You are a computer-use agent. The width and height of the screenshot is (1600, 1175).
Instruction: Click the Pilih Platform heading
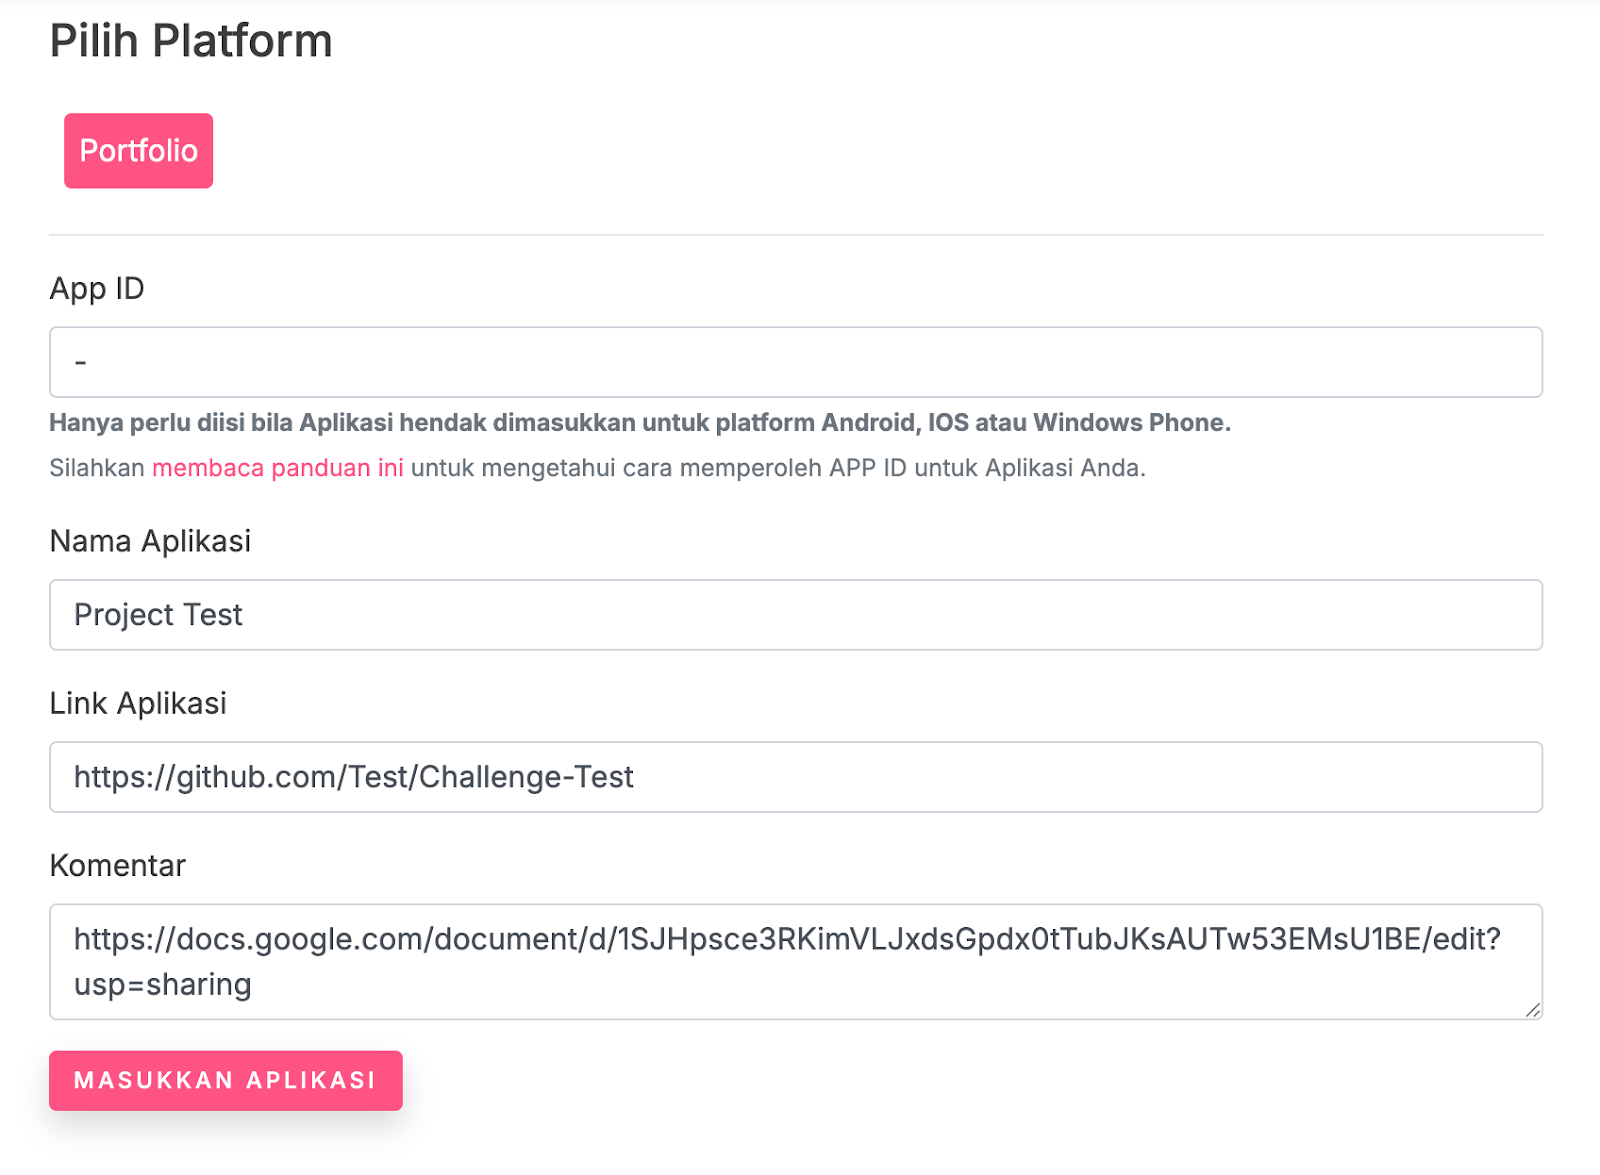191,41
